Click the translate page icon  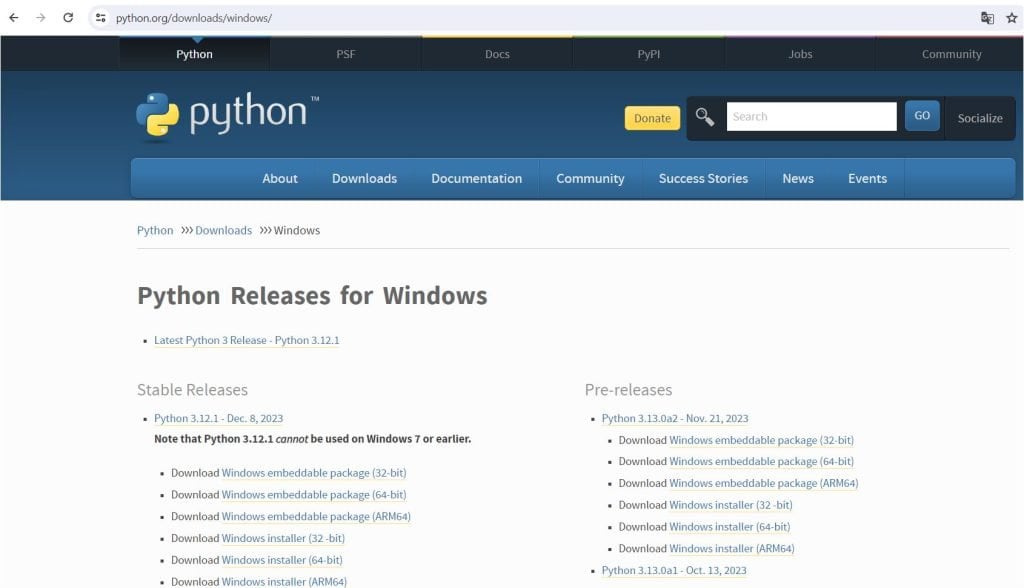tap(987, 18)
